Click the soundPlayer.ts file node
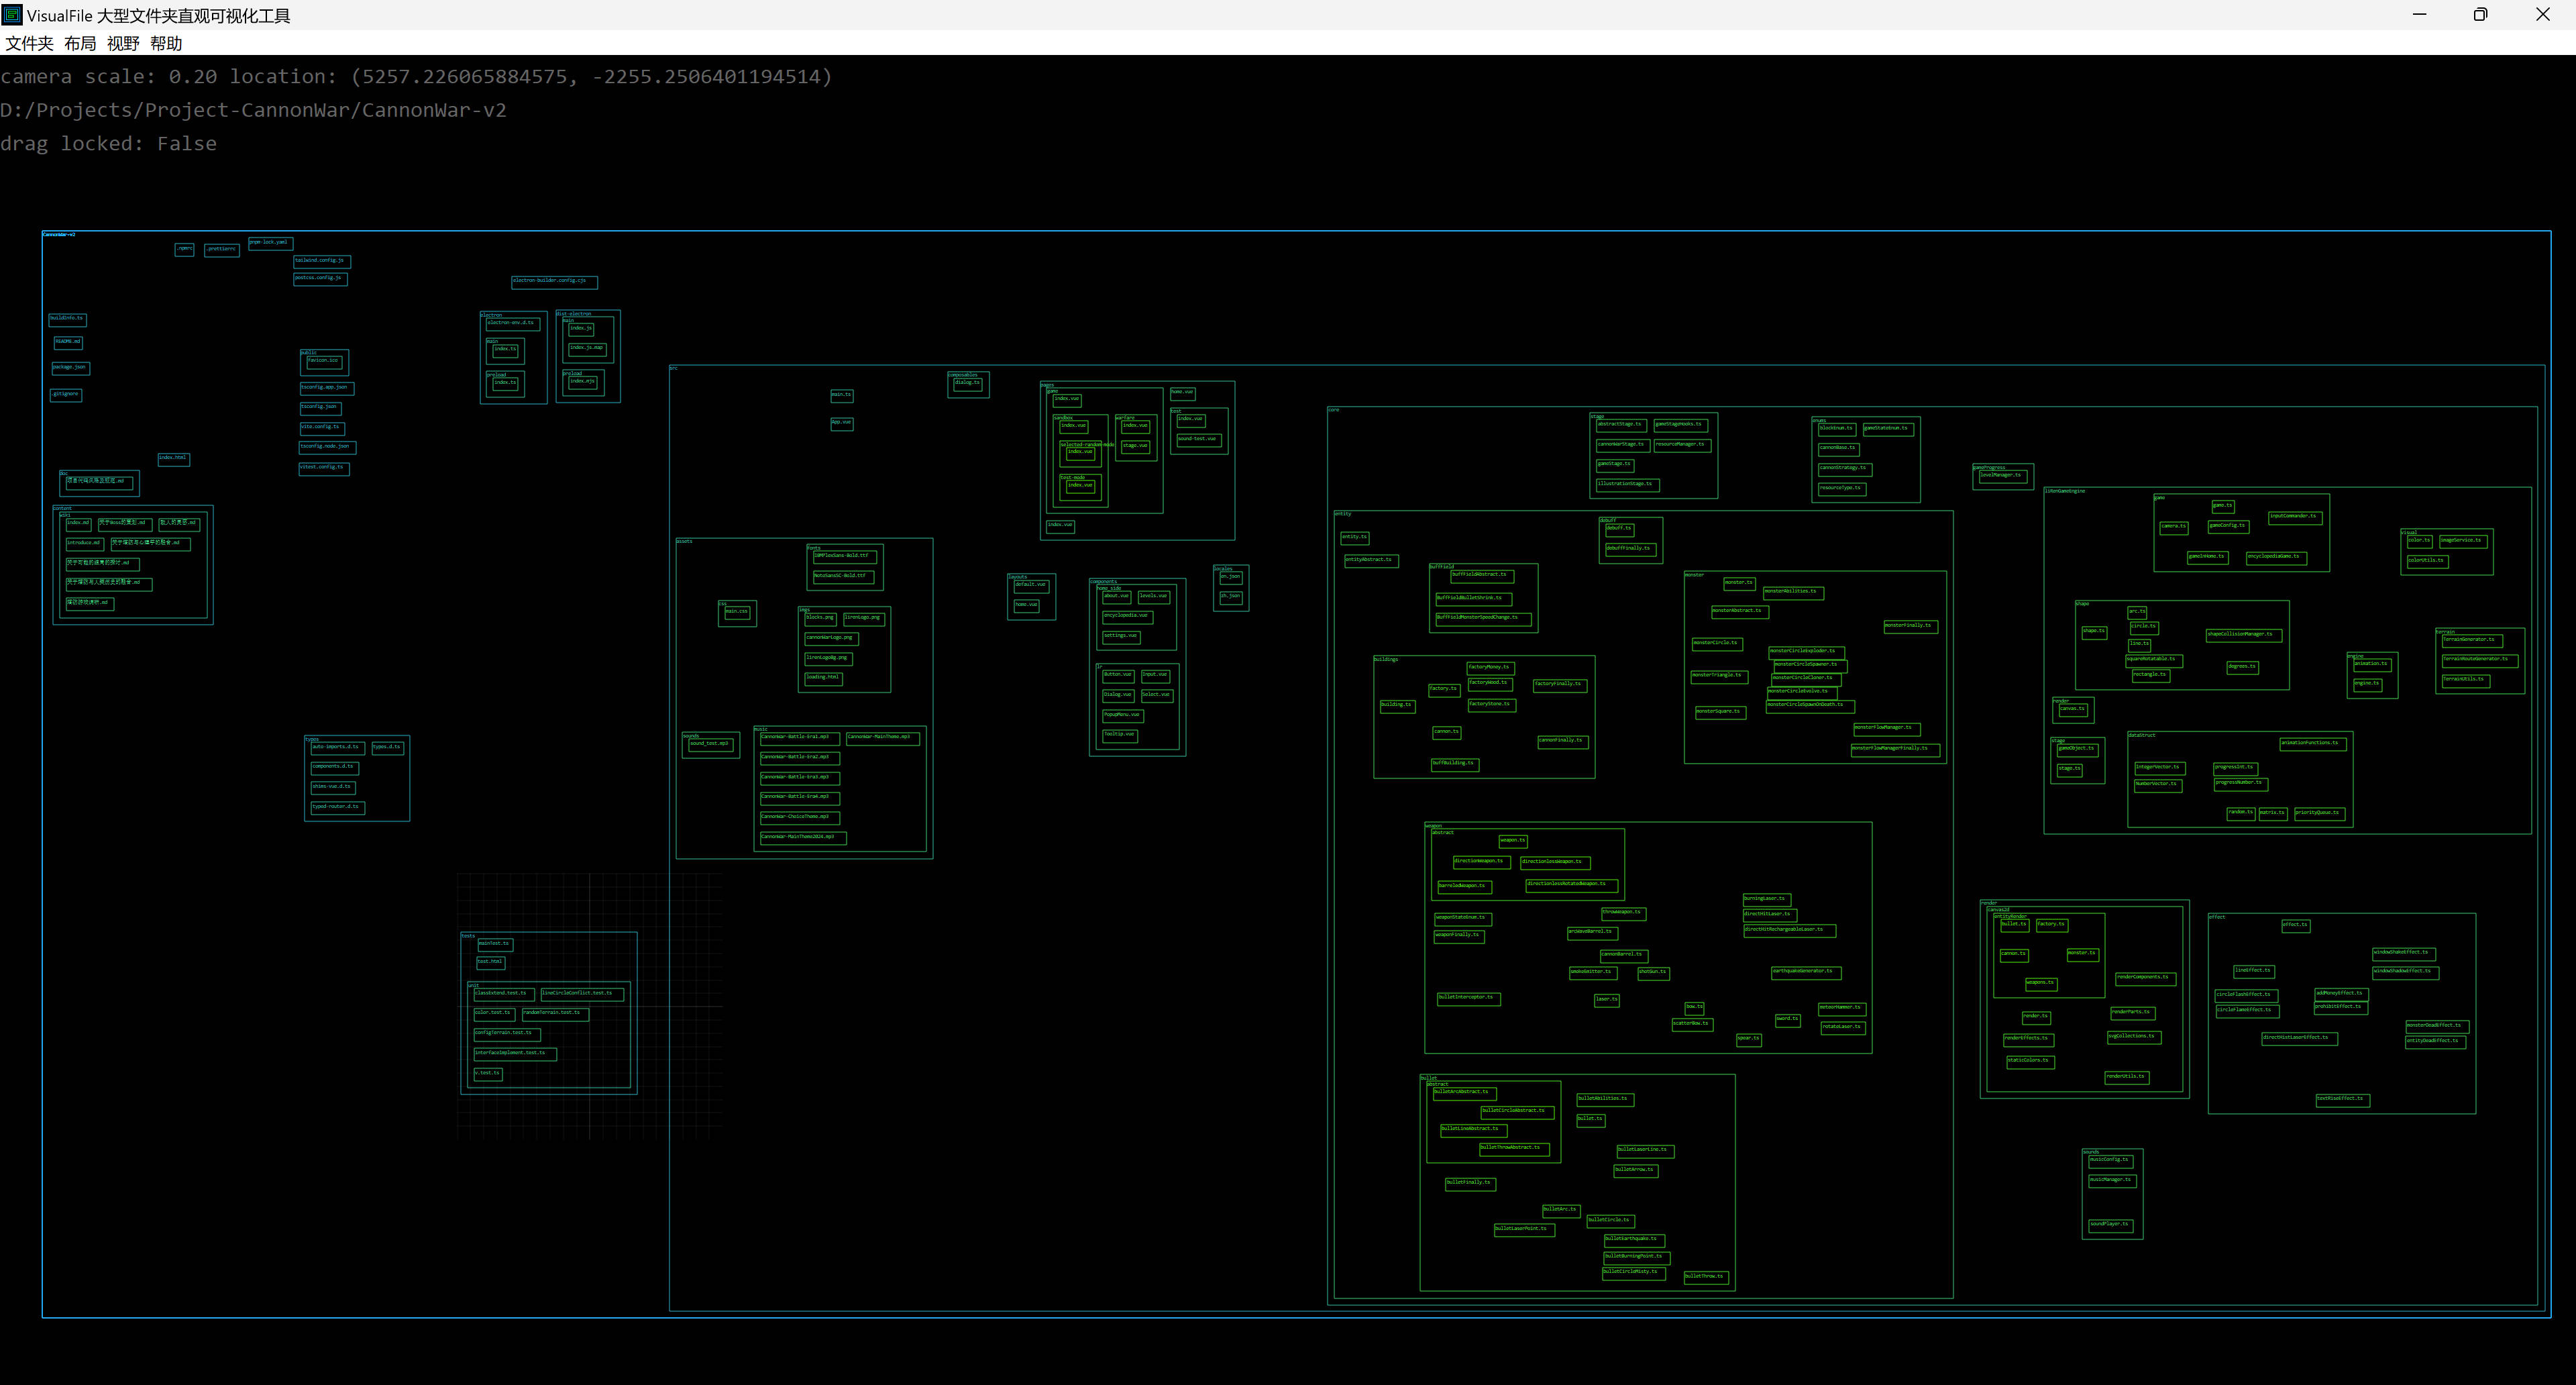2576x1385 pixels. point(2110,1225)
